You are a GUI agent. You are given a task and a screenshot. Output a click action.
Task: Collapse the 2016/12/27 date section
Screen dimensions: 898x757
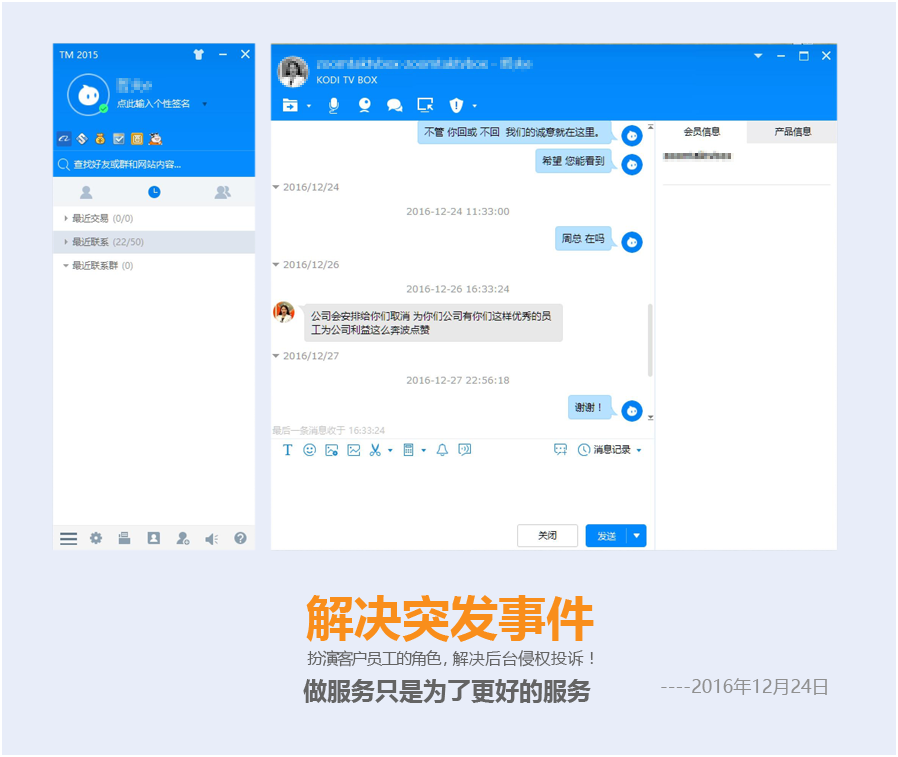pyautogui.click(x=275, y=356)
